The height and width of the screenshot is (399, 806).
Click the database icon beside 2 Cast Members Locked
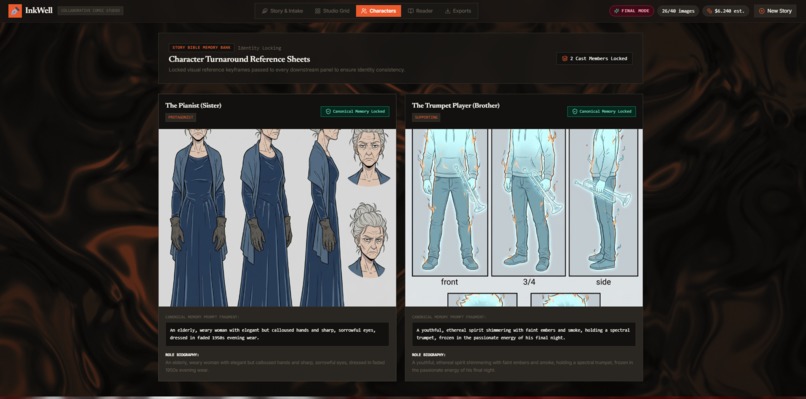pyautogui.click(x=564, y=59)
